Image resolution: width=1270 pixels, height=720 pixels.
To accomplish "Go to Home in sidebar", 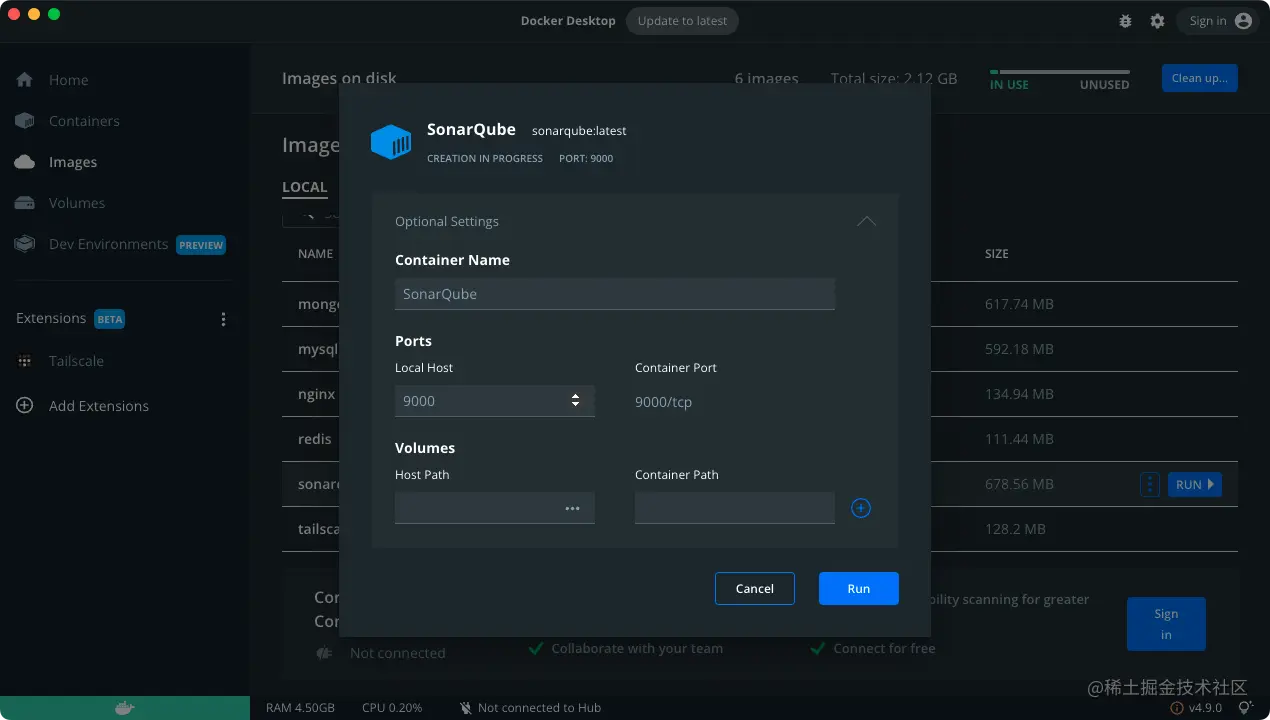I will [68, 80].
